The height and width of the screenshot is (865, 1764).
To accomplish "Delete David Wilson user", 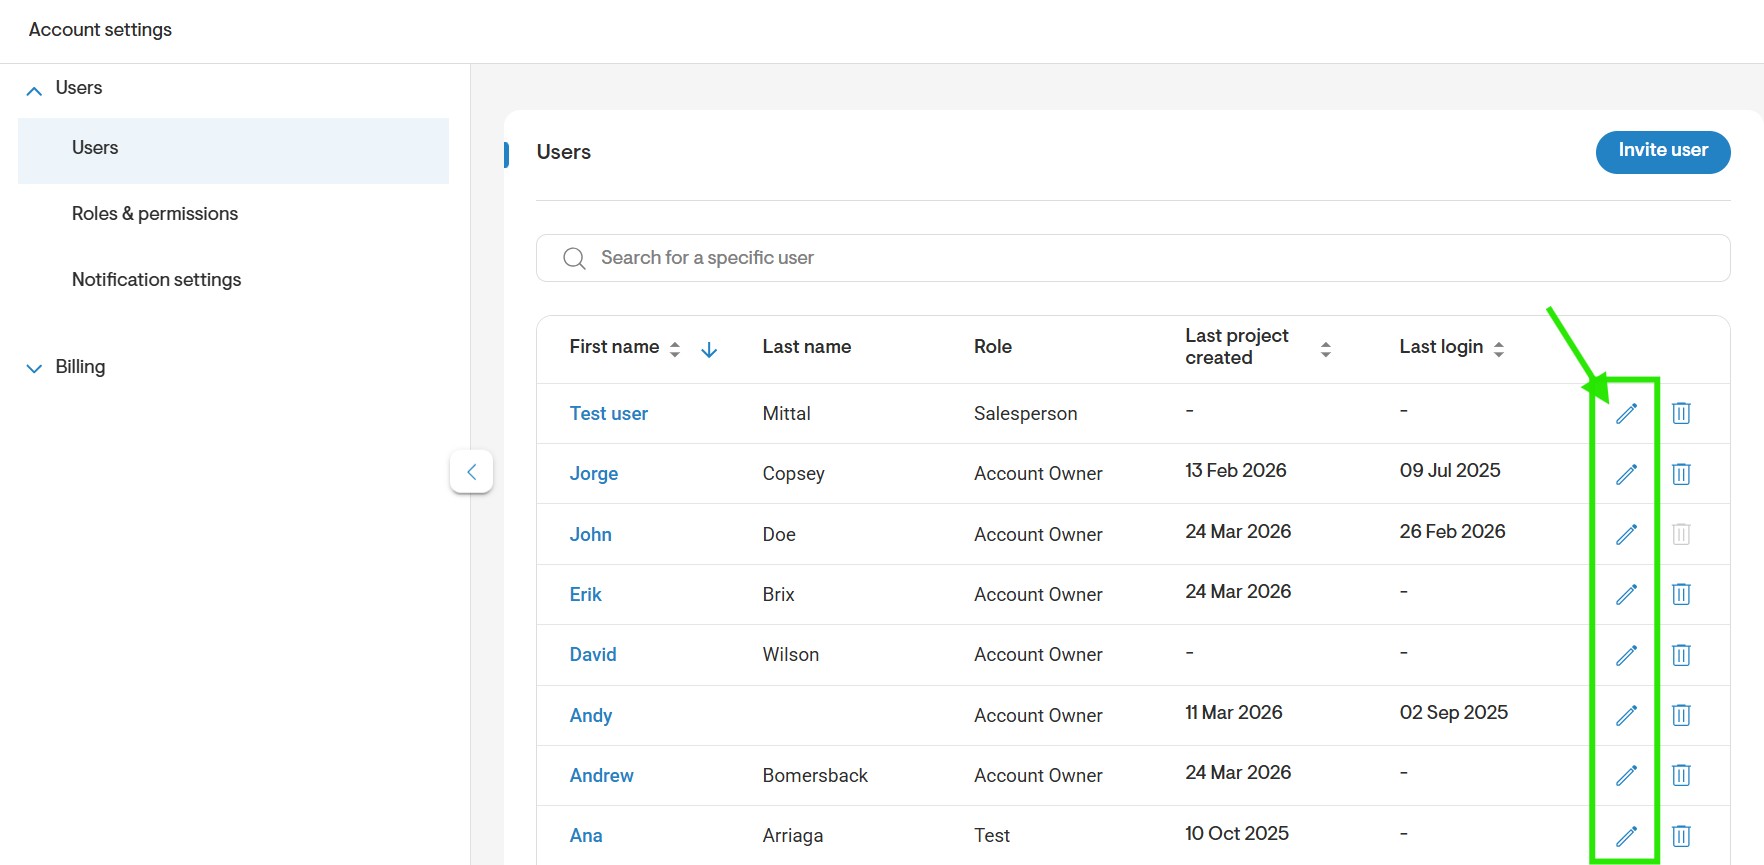I will point(1681,655).
